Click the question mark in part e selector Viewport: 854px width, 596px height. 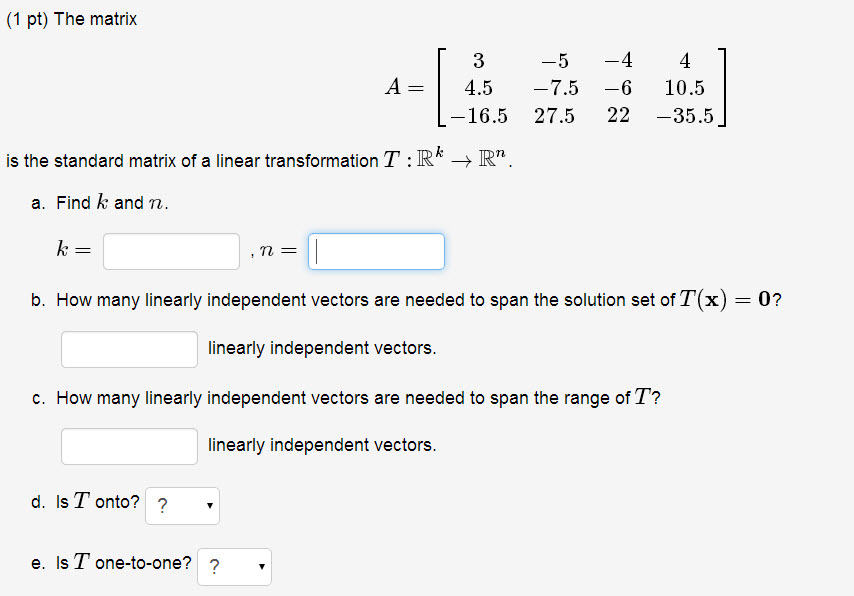216,566
